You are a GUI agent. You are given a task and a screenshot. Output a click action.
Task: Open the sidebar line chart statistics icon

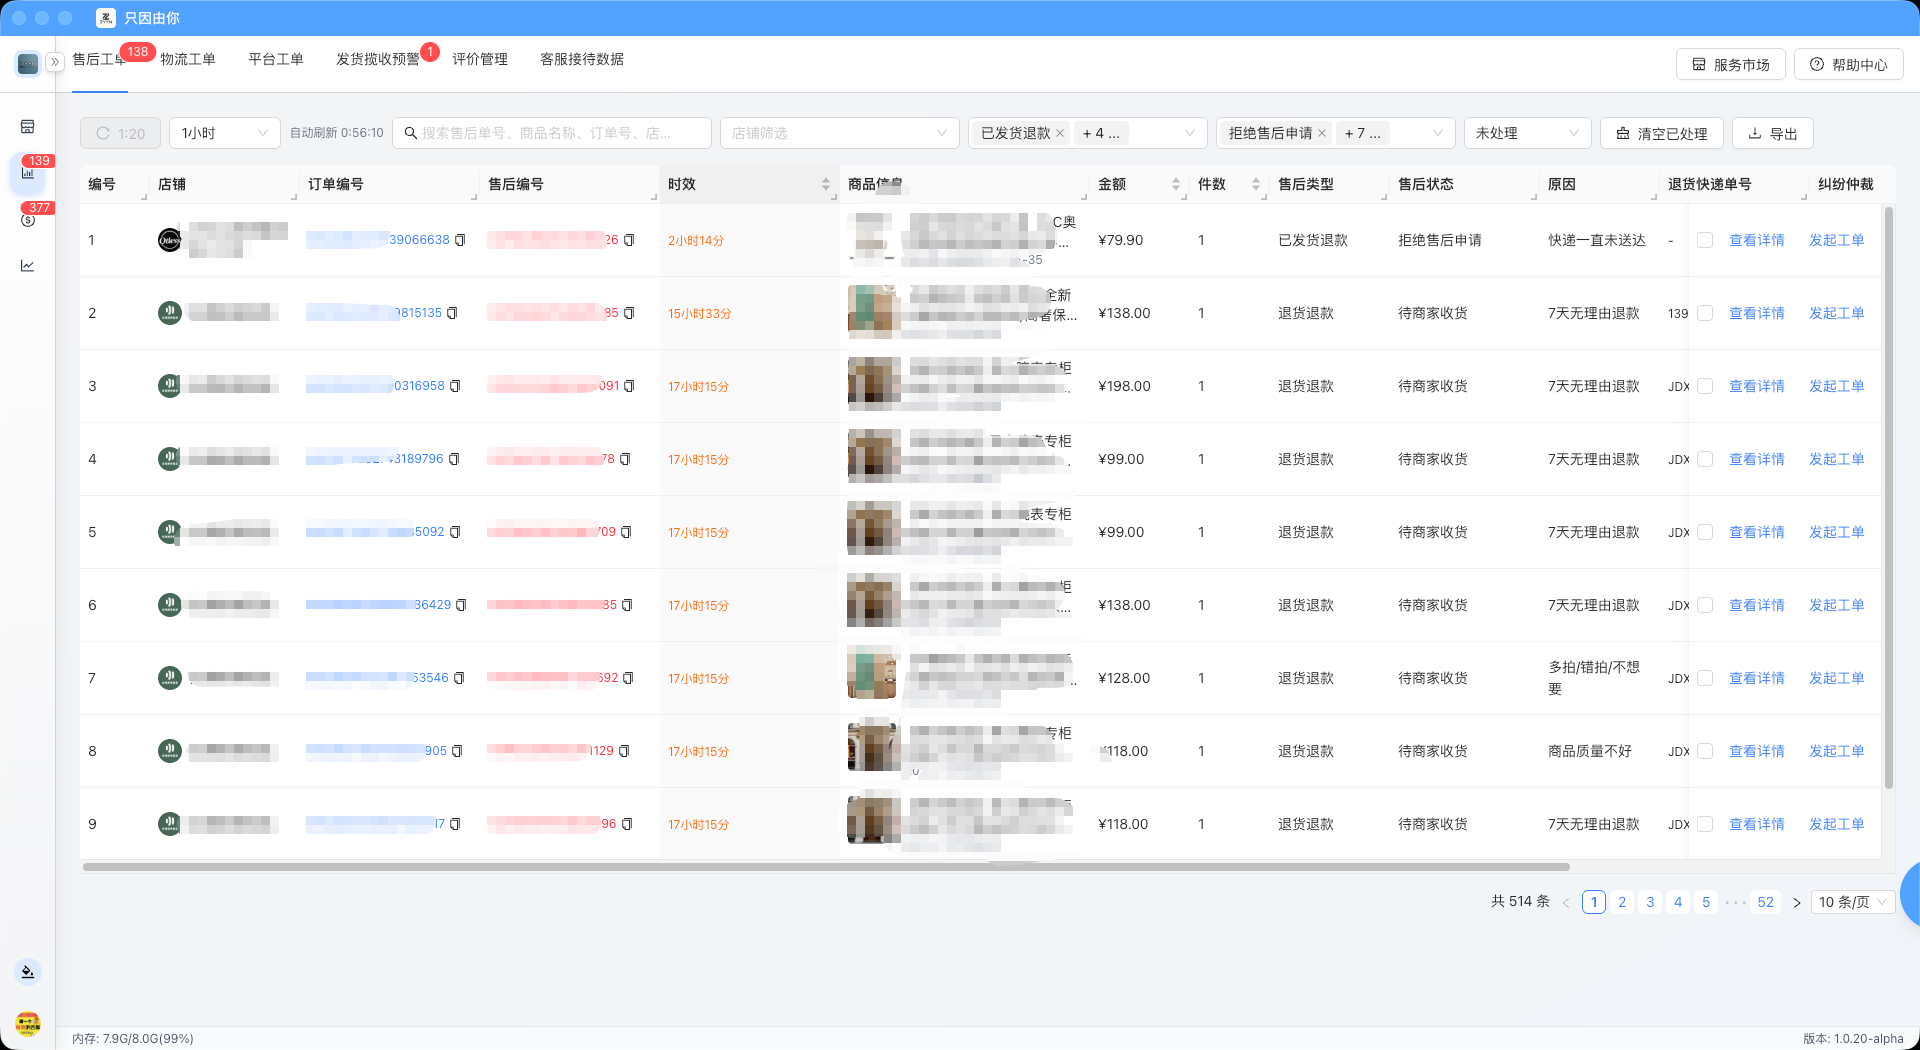coord(28,266)
